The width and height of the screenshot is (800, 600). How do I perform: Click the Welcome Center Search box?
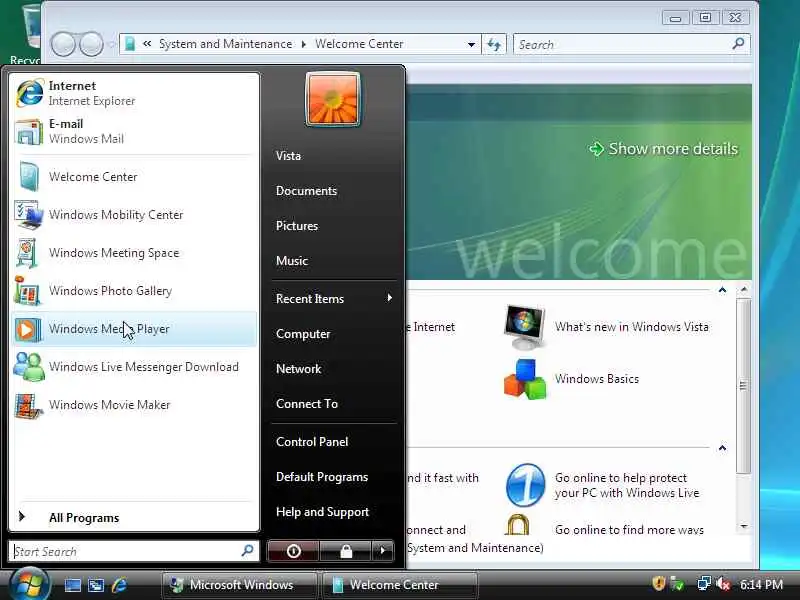632,44
